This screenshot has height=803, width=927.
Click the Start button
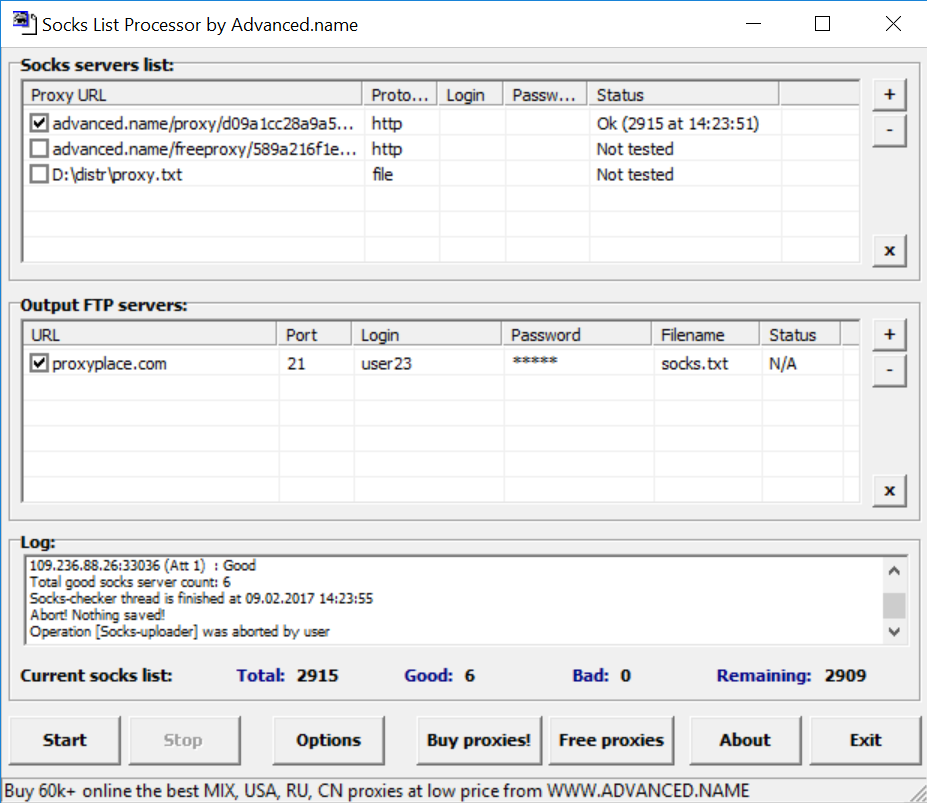pos(64,740)
